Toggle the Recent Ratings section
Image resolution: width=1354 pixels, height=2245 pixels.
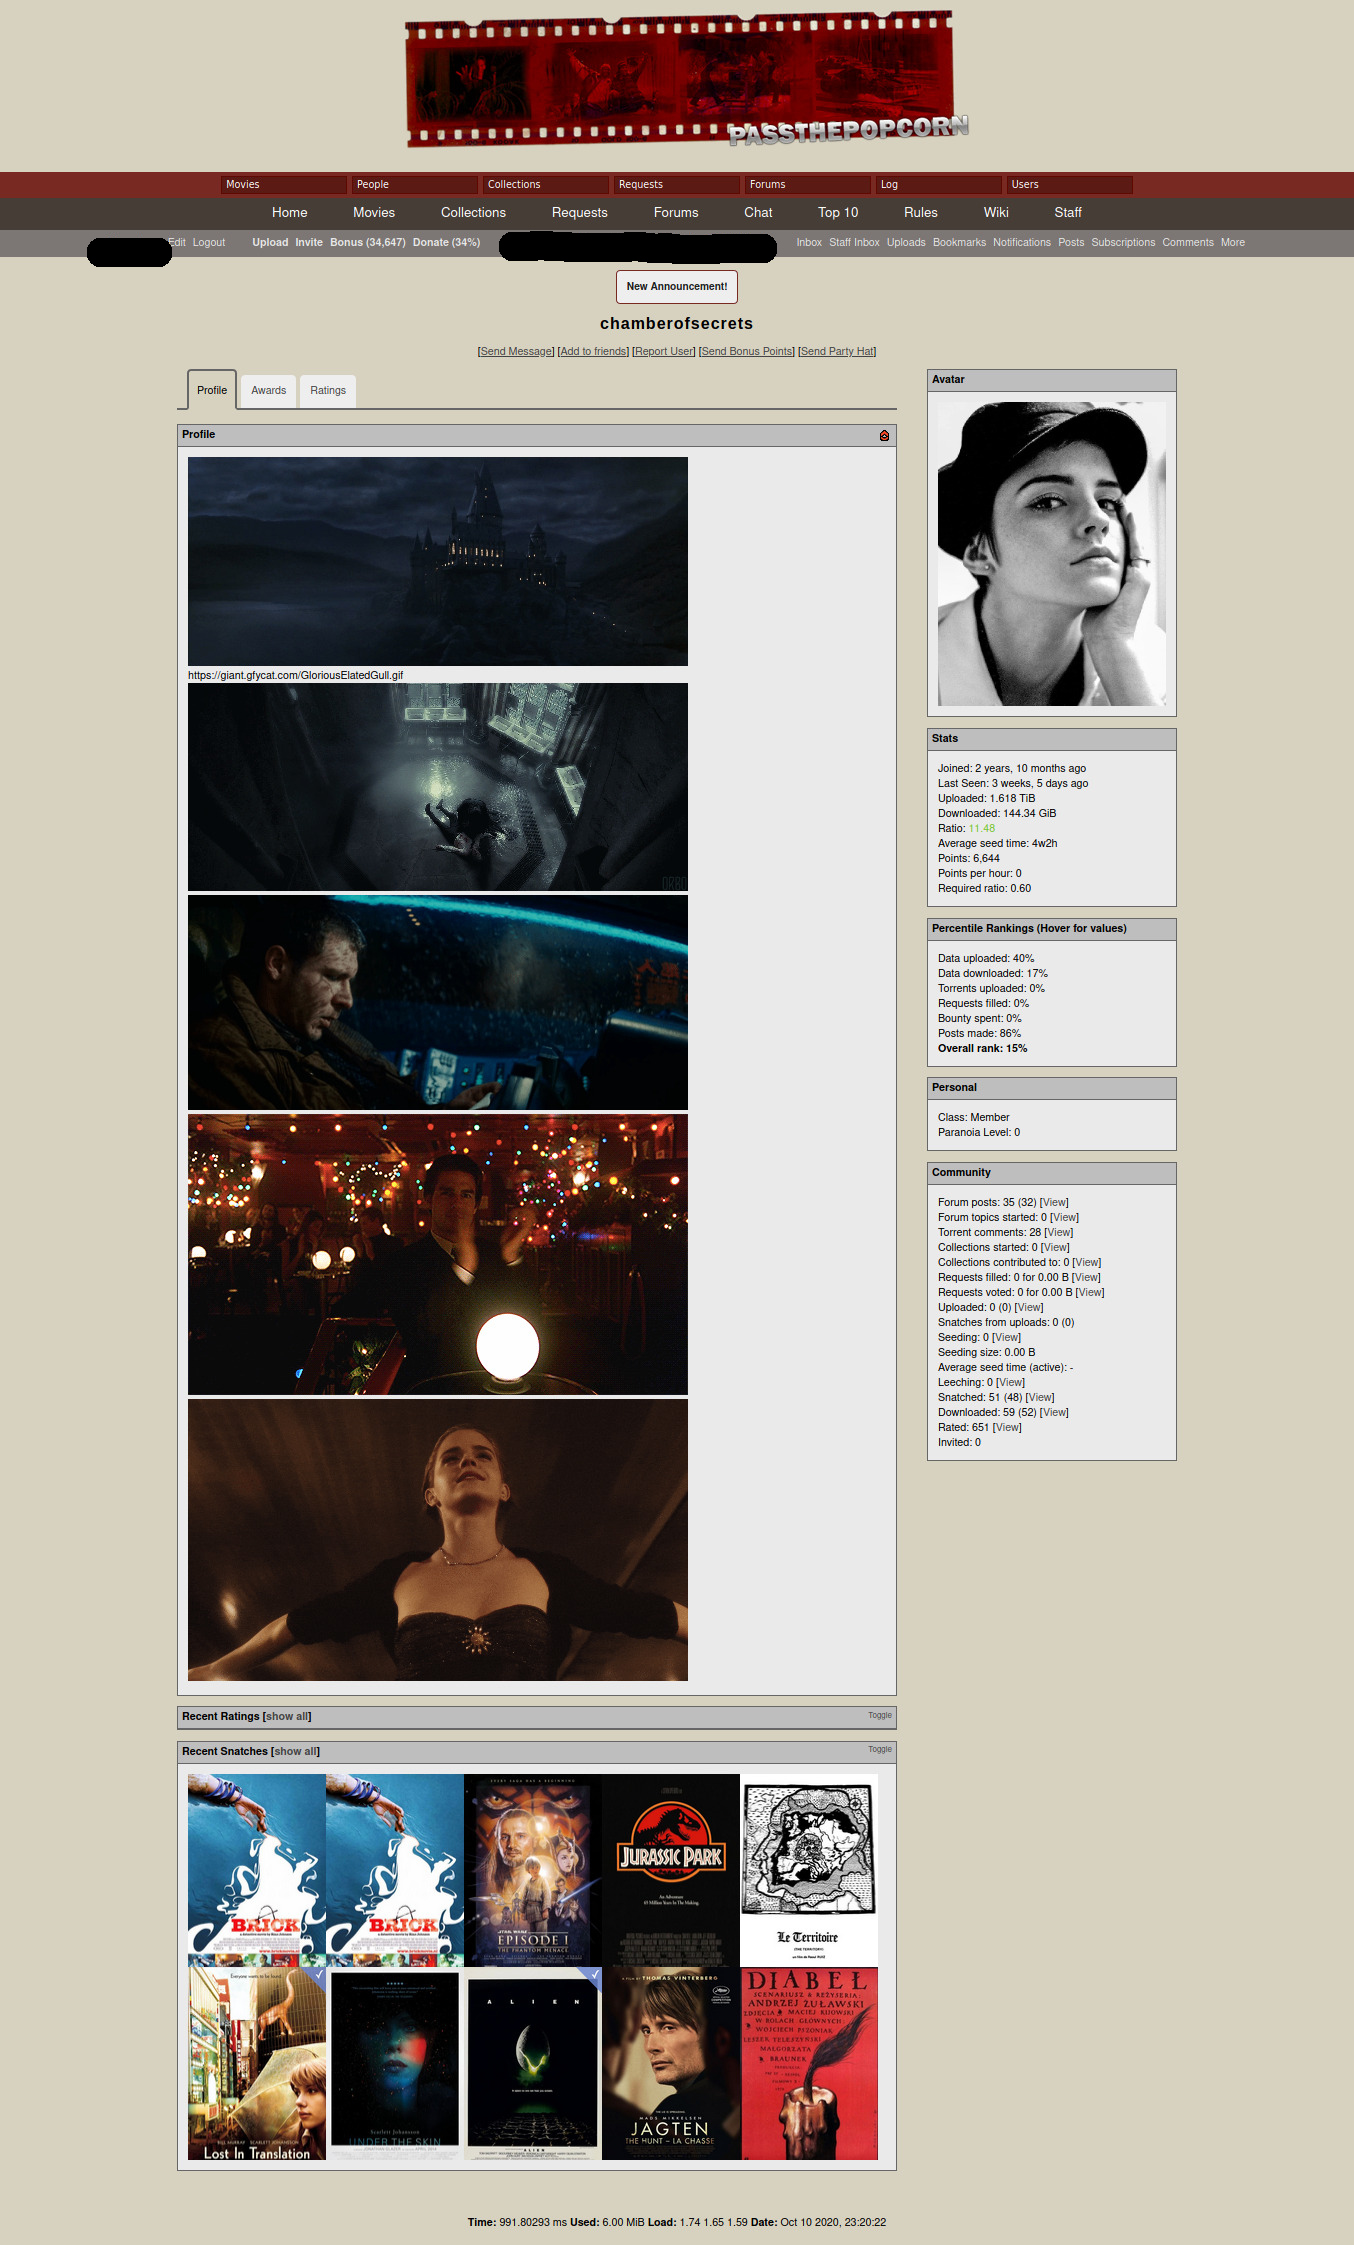point(879,1715)
